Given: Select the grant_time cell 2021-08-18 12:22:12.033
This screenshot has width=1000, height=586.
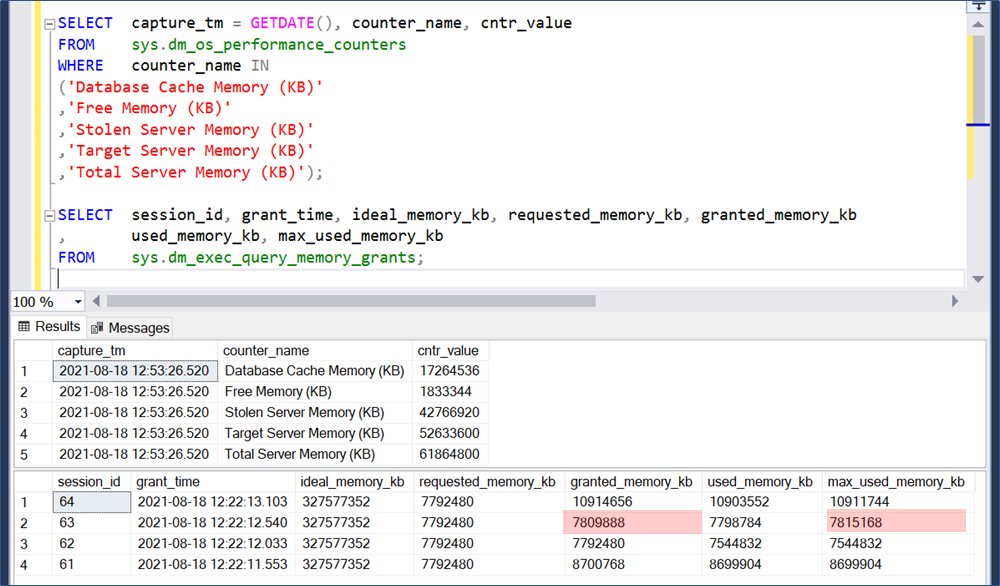Looking at the screenshot, I should pos(213,544).
